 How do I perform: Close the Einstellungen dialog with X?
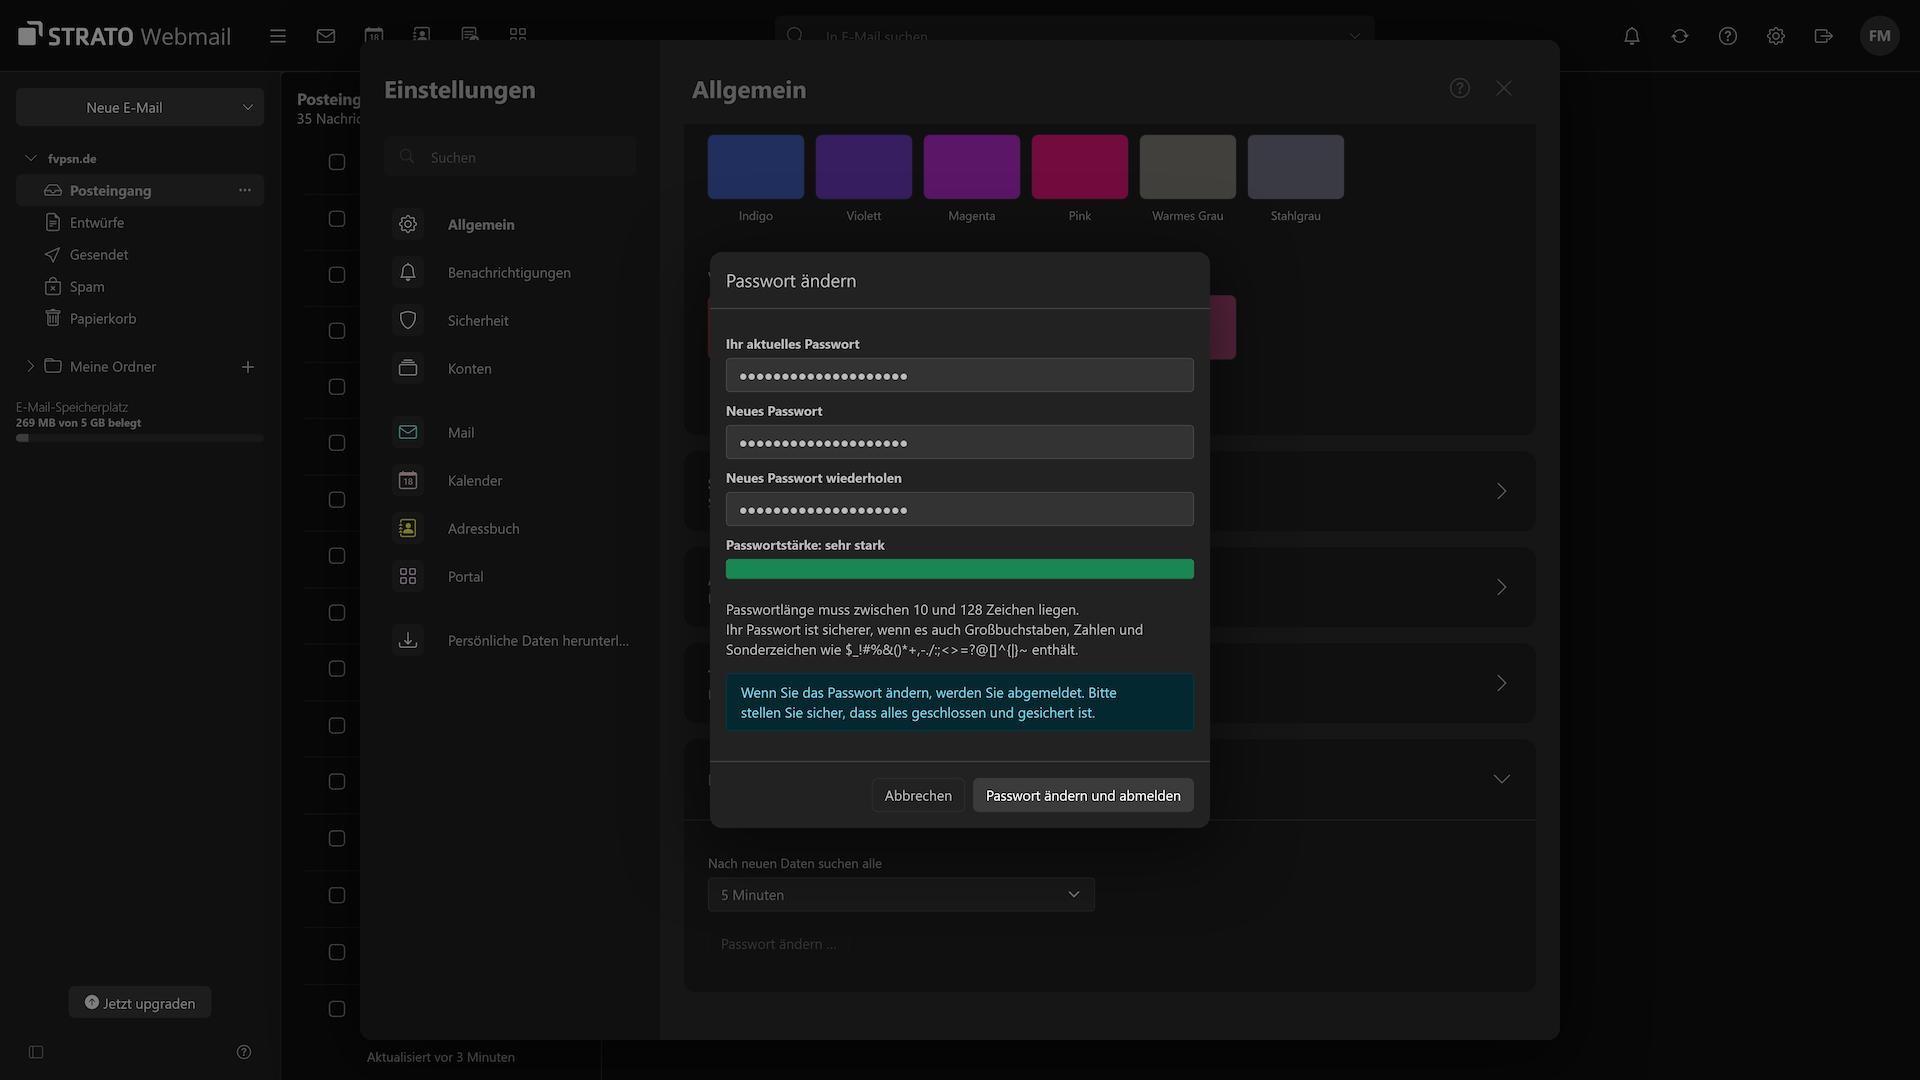pos(1504,88)
